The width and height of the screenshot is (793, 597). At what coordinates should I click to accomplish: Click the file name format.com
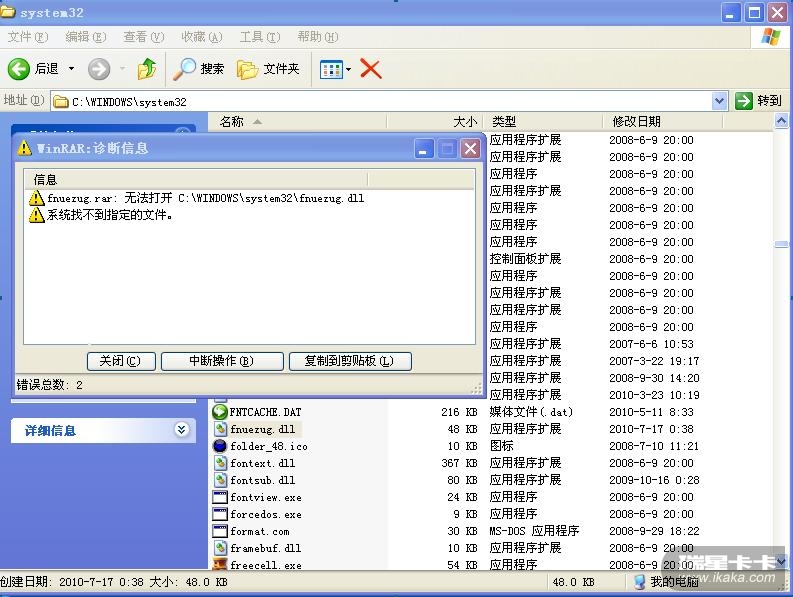[259, 531]
